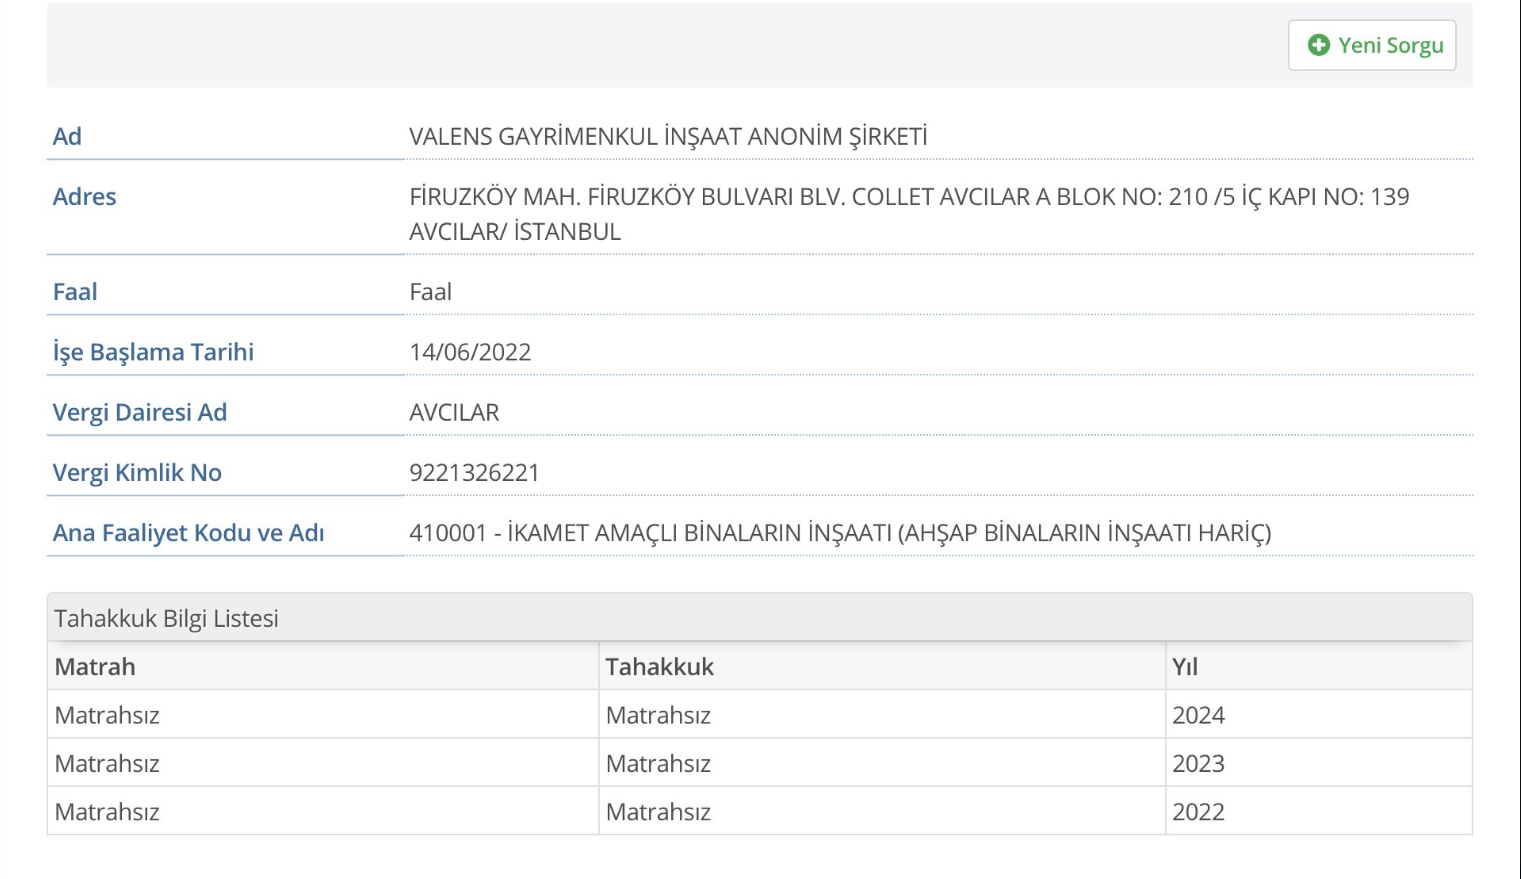
Task: Click the Yıl column header
Action: pyautogui.click(x=1185, y=667)
